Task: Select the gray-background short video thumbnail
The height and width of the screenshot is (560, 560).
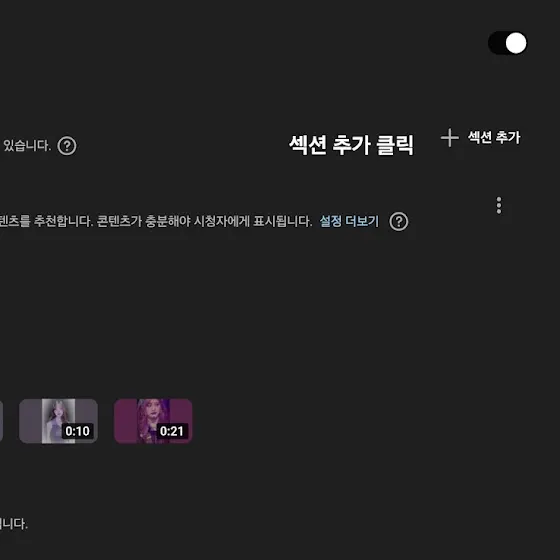Action: pos(58,421)
